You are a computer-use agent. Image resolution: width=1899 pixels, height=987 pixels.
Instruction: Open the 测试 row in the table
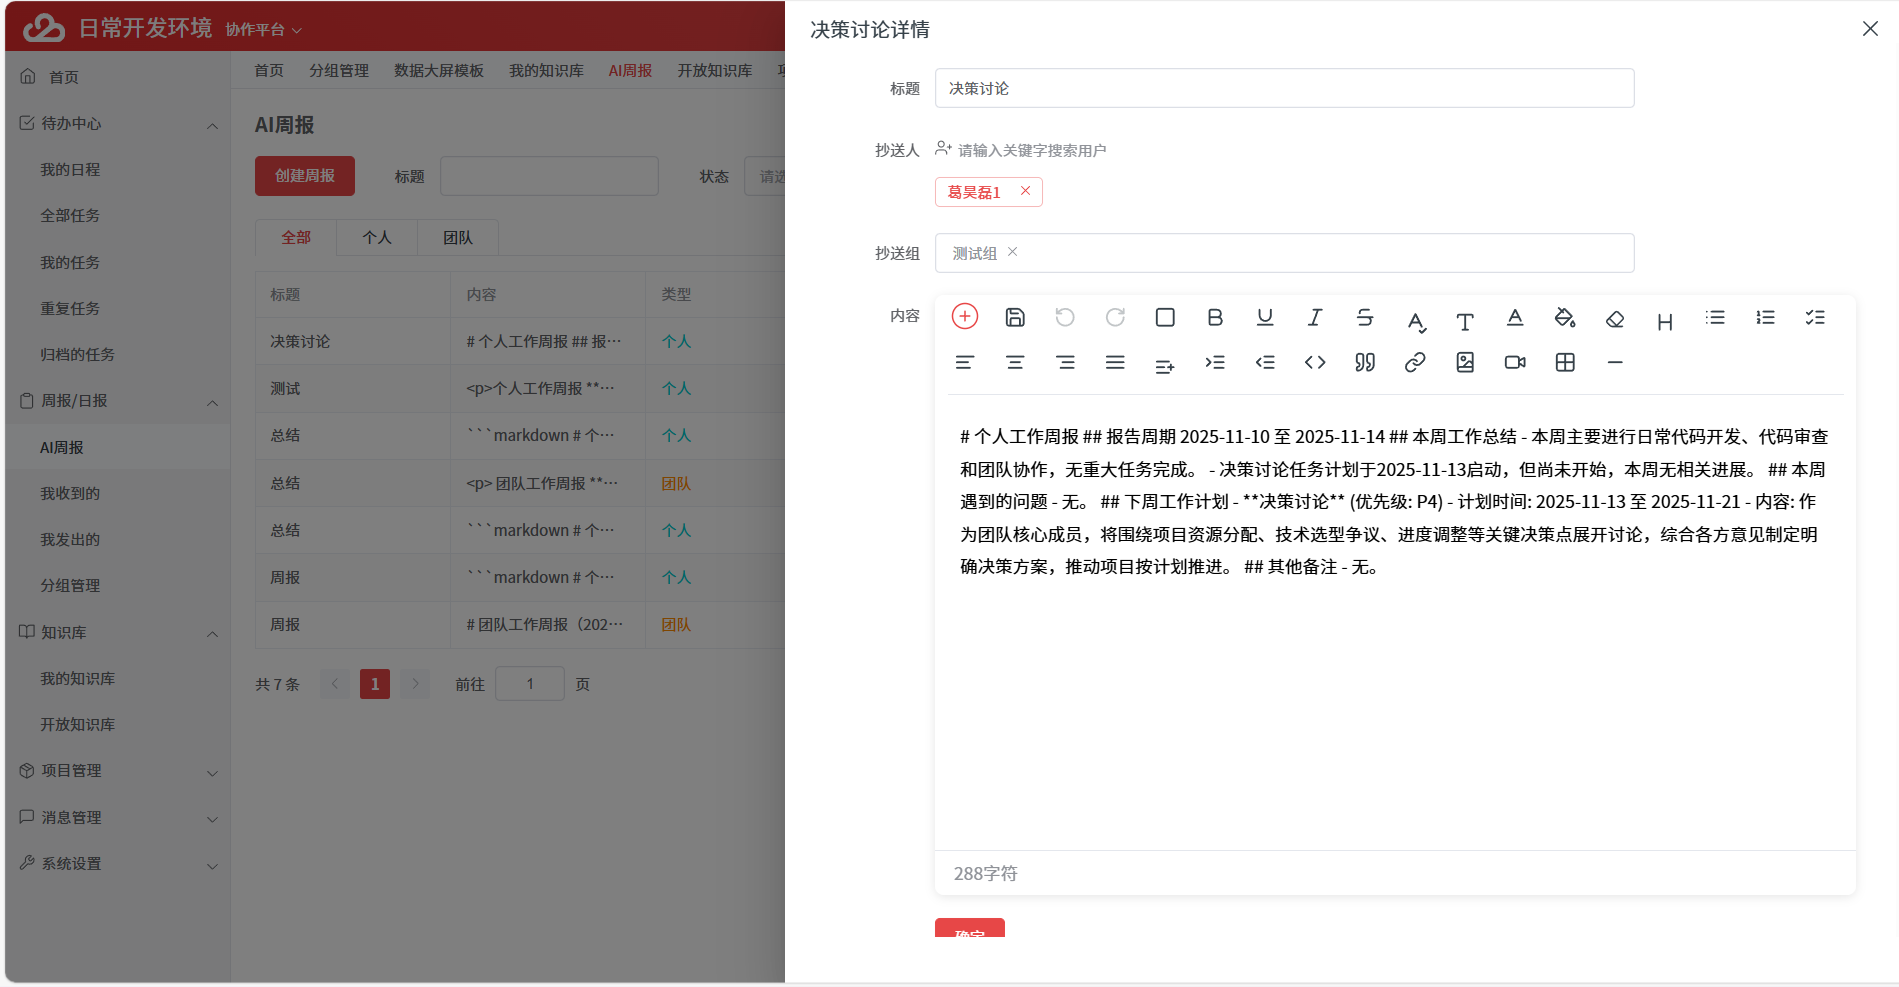[x=520, y=388]
